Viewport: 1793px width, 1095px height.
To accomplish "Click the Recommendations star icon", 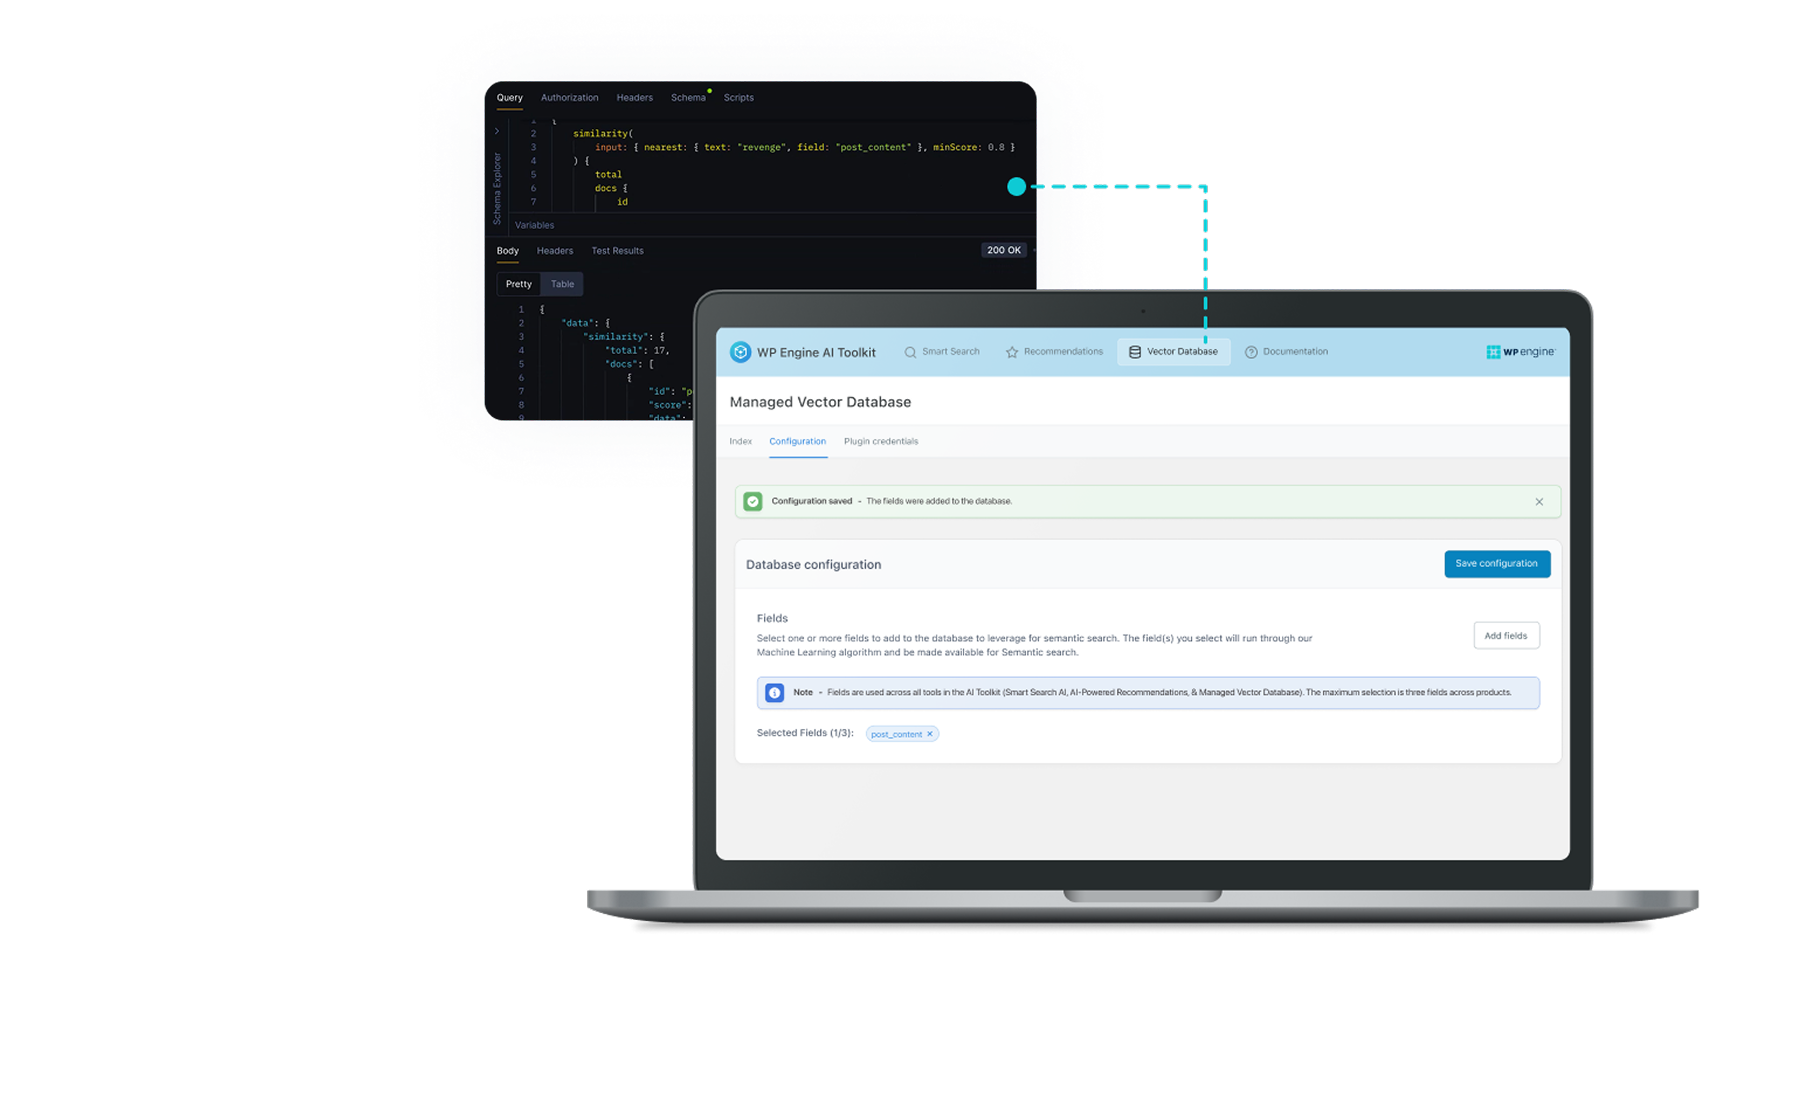I will (x=1012, y=352).
